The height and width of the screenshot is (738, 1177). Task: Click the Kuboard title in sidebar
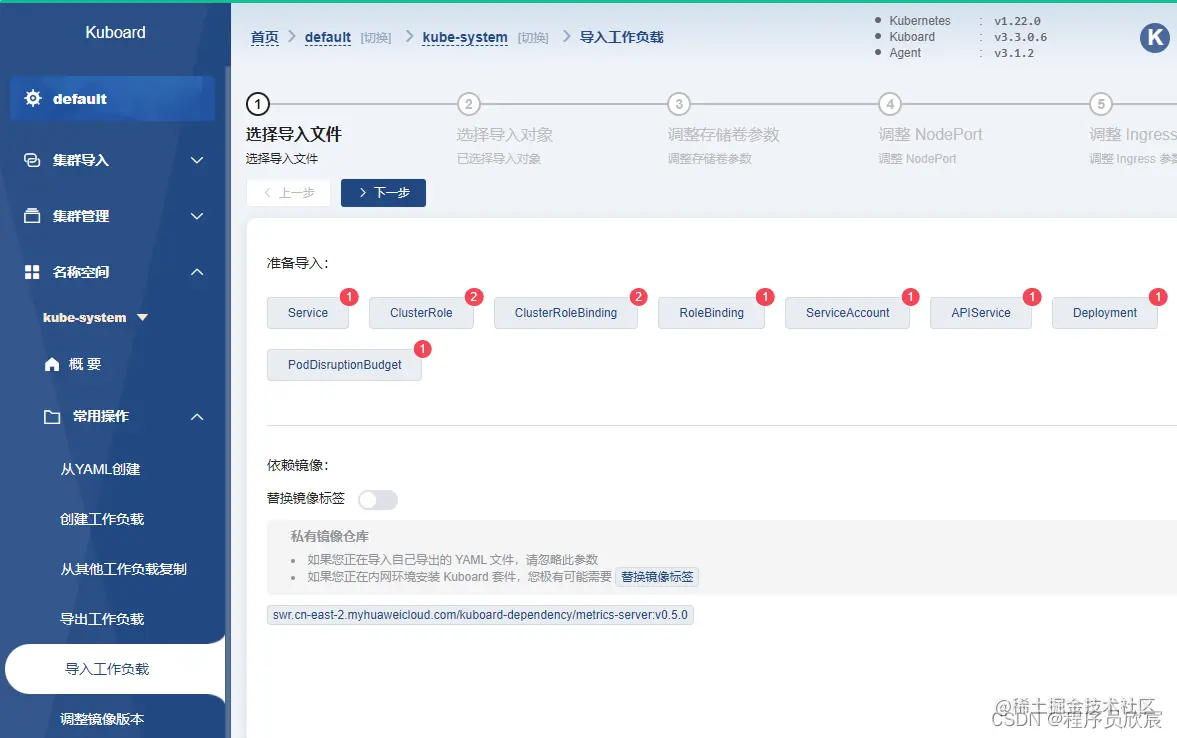click(116, 32)
